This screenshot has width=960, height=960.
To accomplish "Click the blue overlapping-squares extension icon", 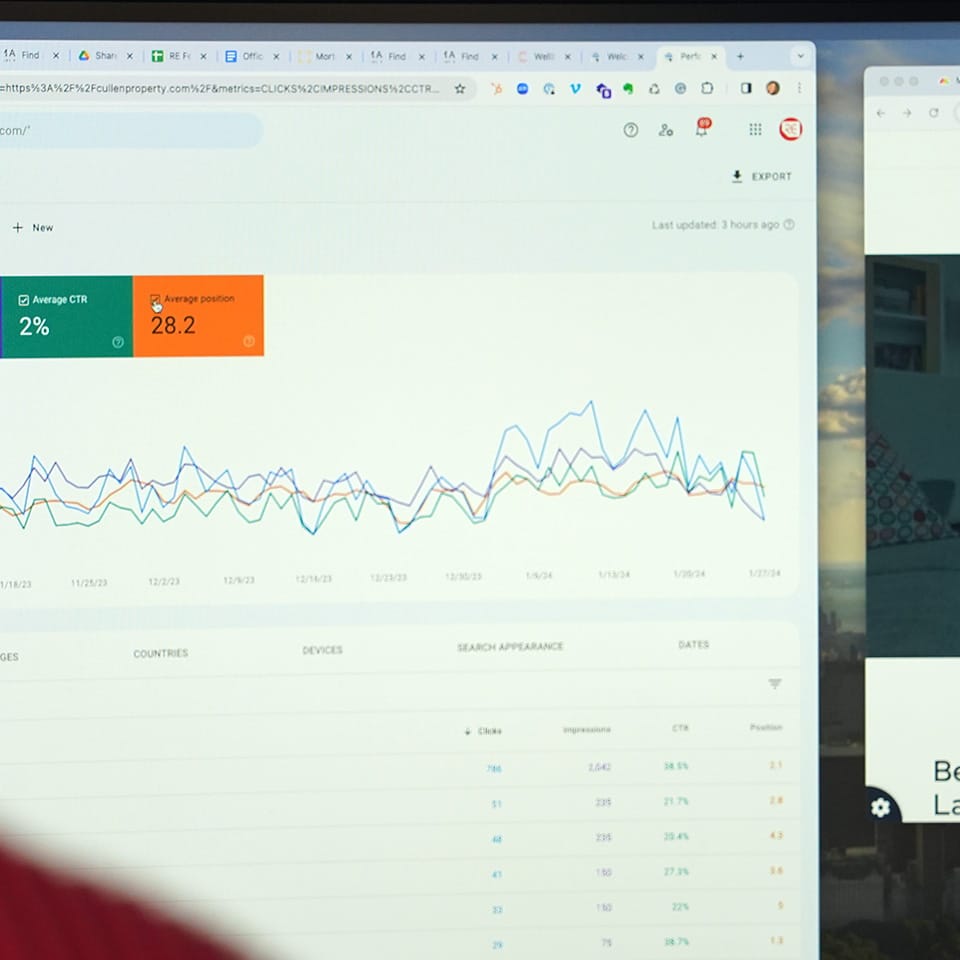I will point(603,90).
